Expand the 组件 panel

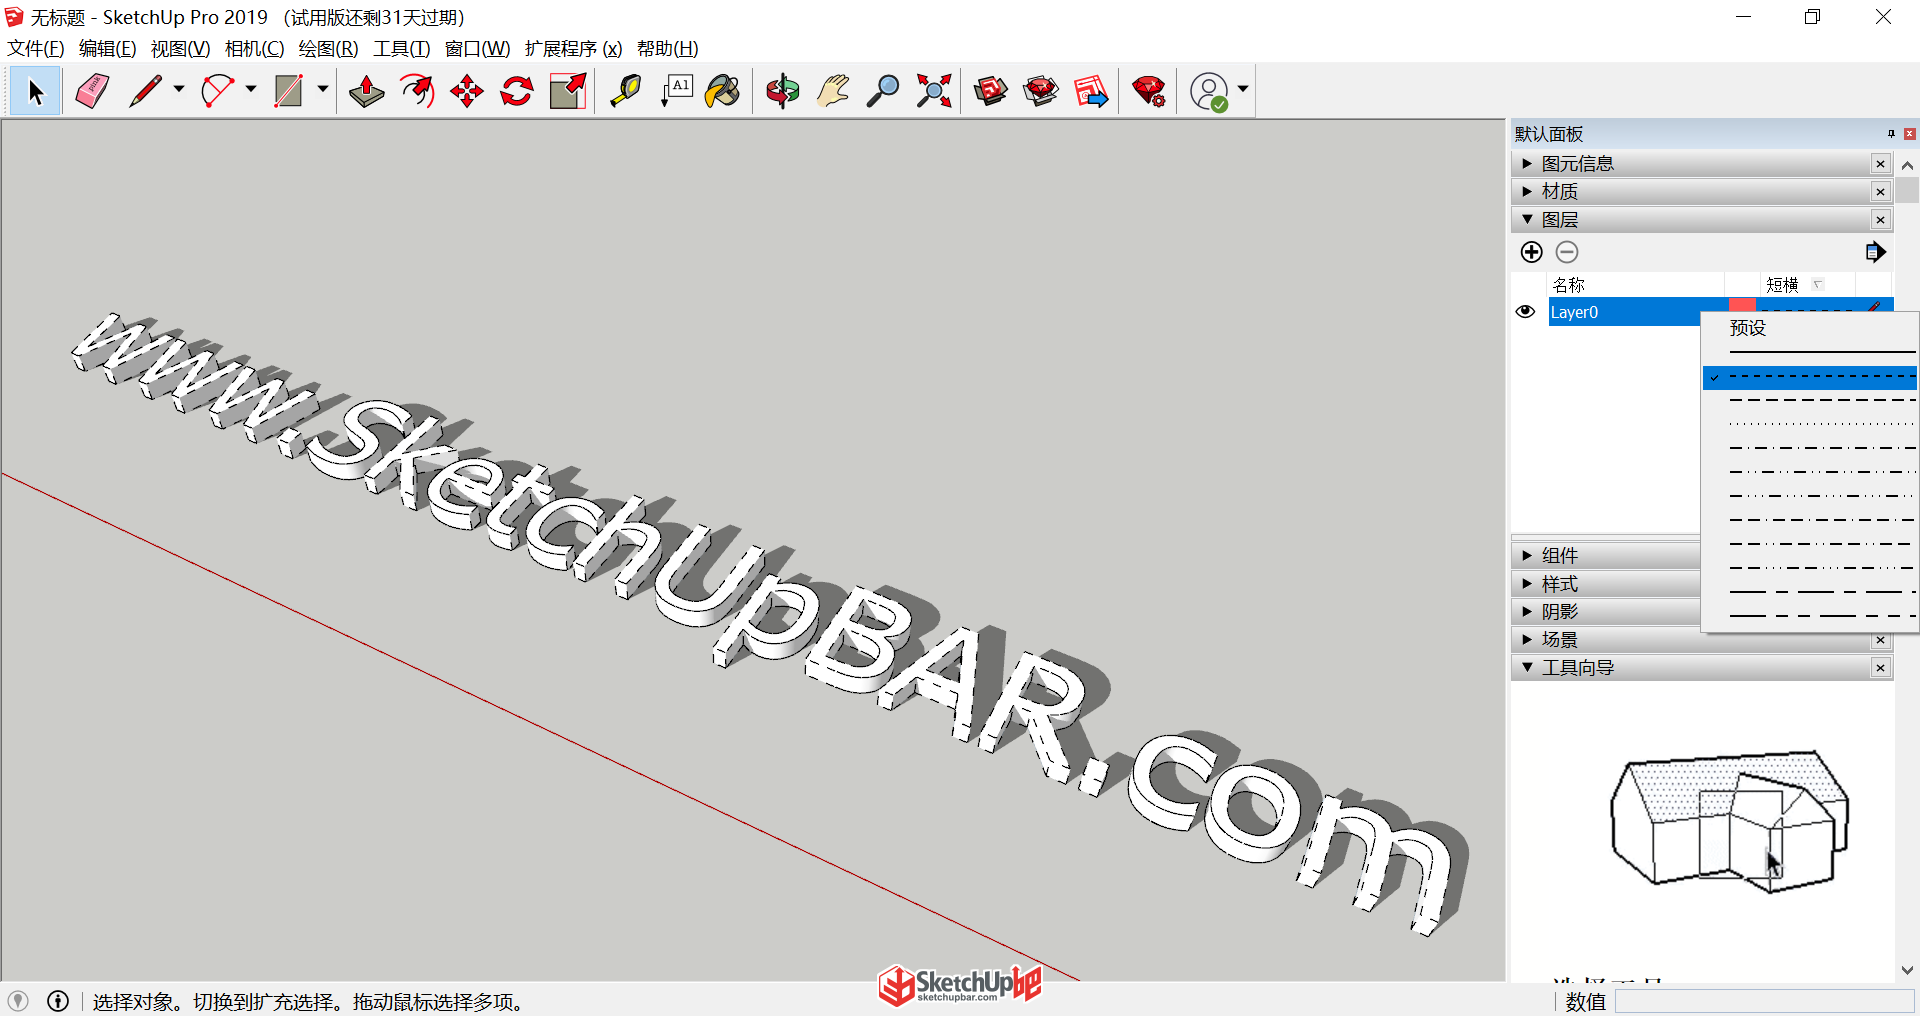(1527, 555)
